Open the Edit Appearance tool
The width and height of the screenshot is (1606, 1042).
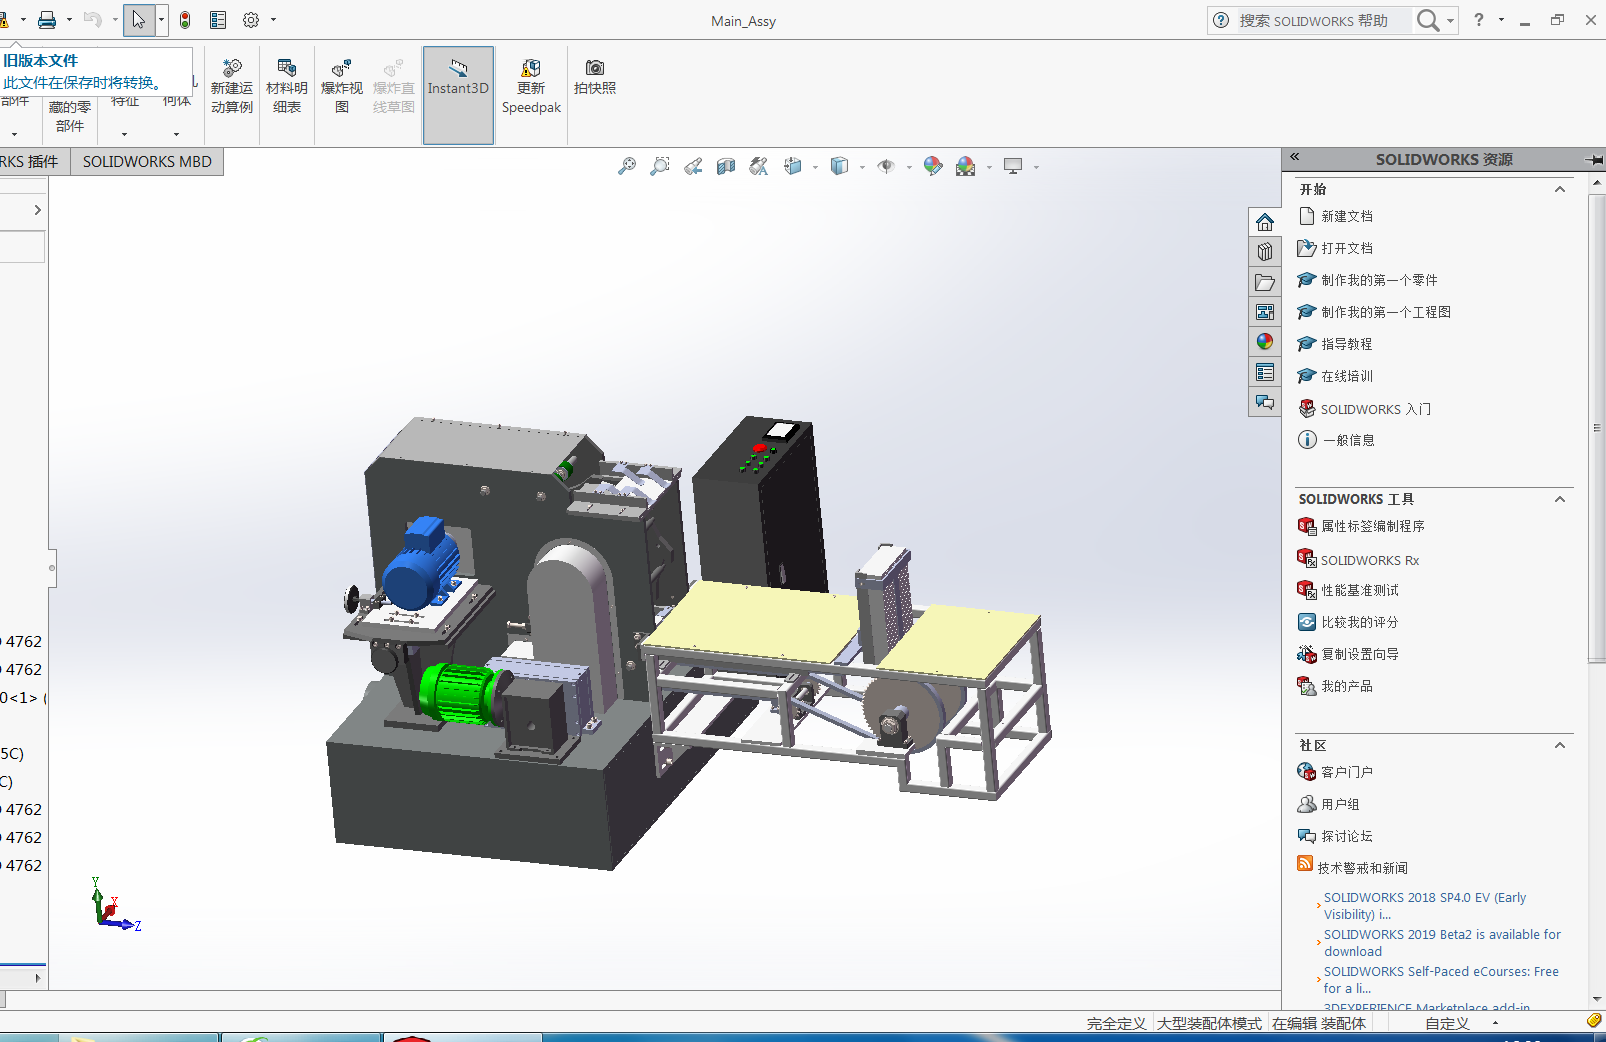932,166
